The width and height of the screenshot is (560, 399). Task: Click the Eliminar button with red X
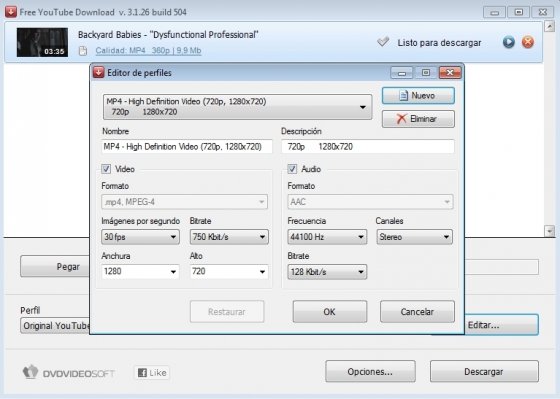[418, 119]
